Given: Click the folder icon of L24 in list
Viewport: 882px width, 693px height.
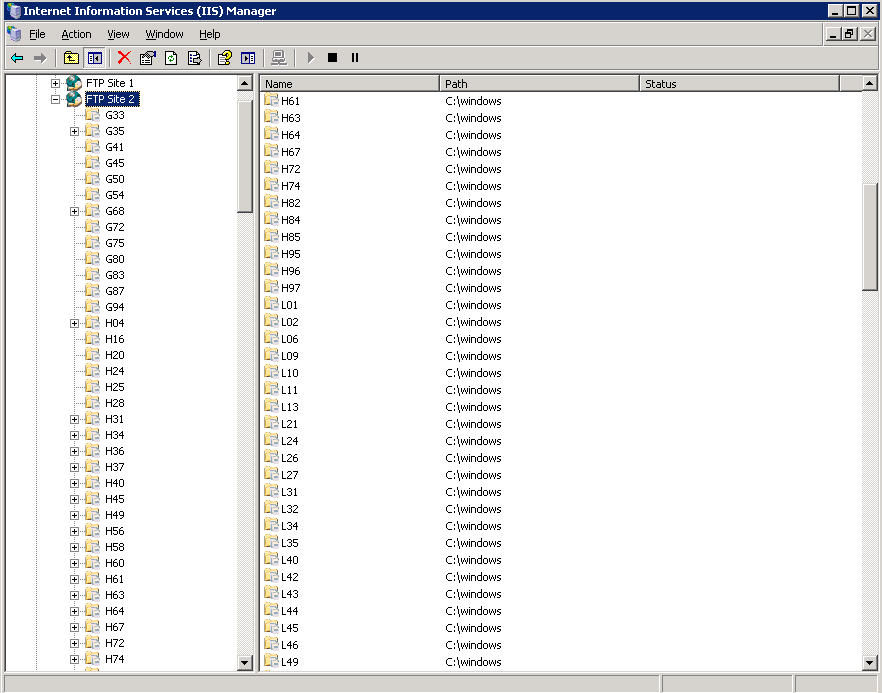Looking at the screenshot, I should [x=272, y=440].
